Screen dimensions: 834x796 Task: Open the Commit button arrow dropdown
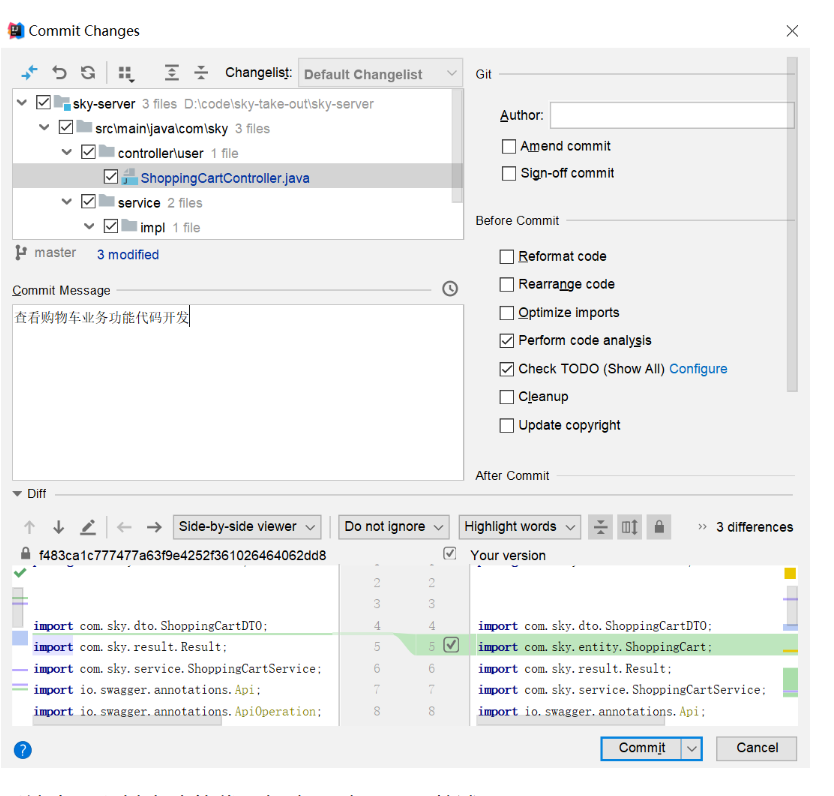click(x=691, y=749)
